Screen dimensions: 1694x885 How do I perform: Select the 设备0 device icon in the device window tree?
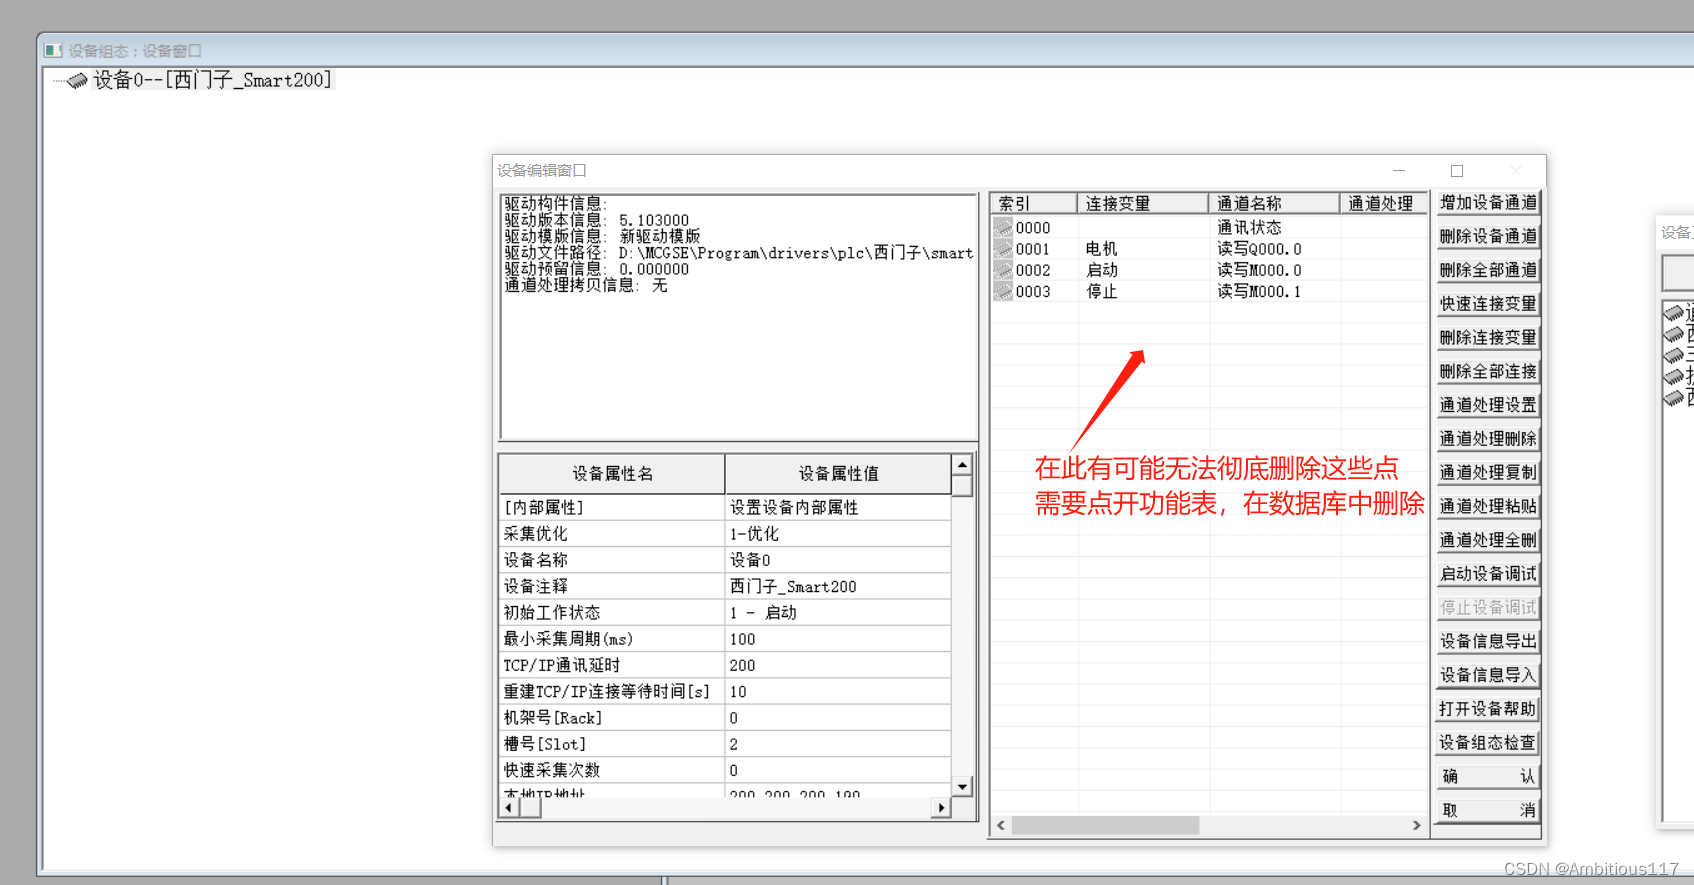pyautogui.click(x=77, y=81)
